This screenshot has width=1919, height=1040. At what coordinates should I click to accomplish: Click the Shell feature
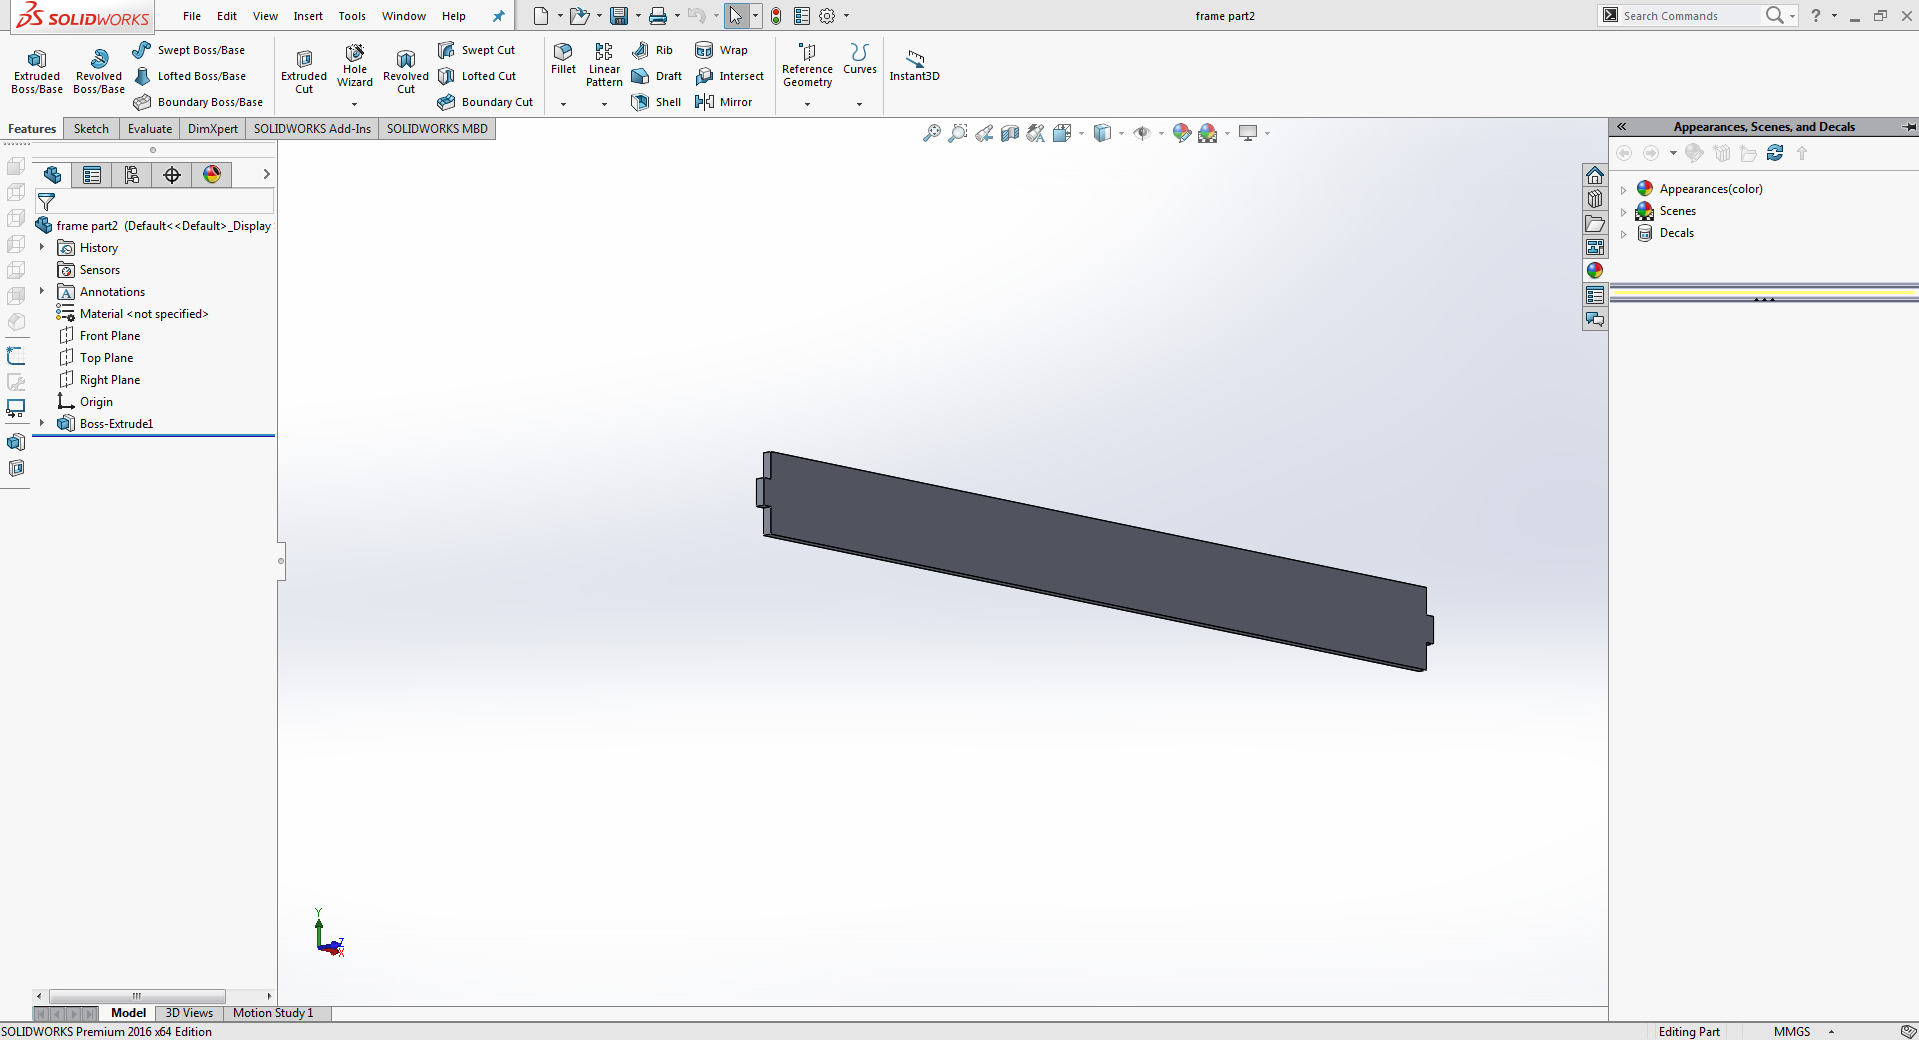coord(656,102)
